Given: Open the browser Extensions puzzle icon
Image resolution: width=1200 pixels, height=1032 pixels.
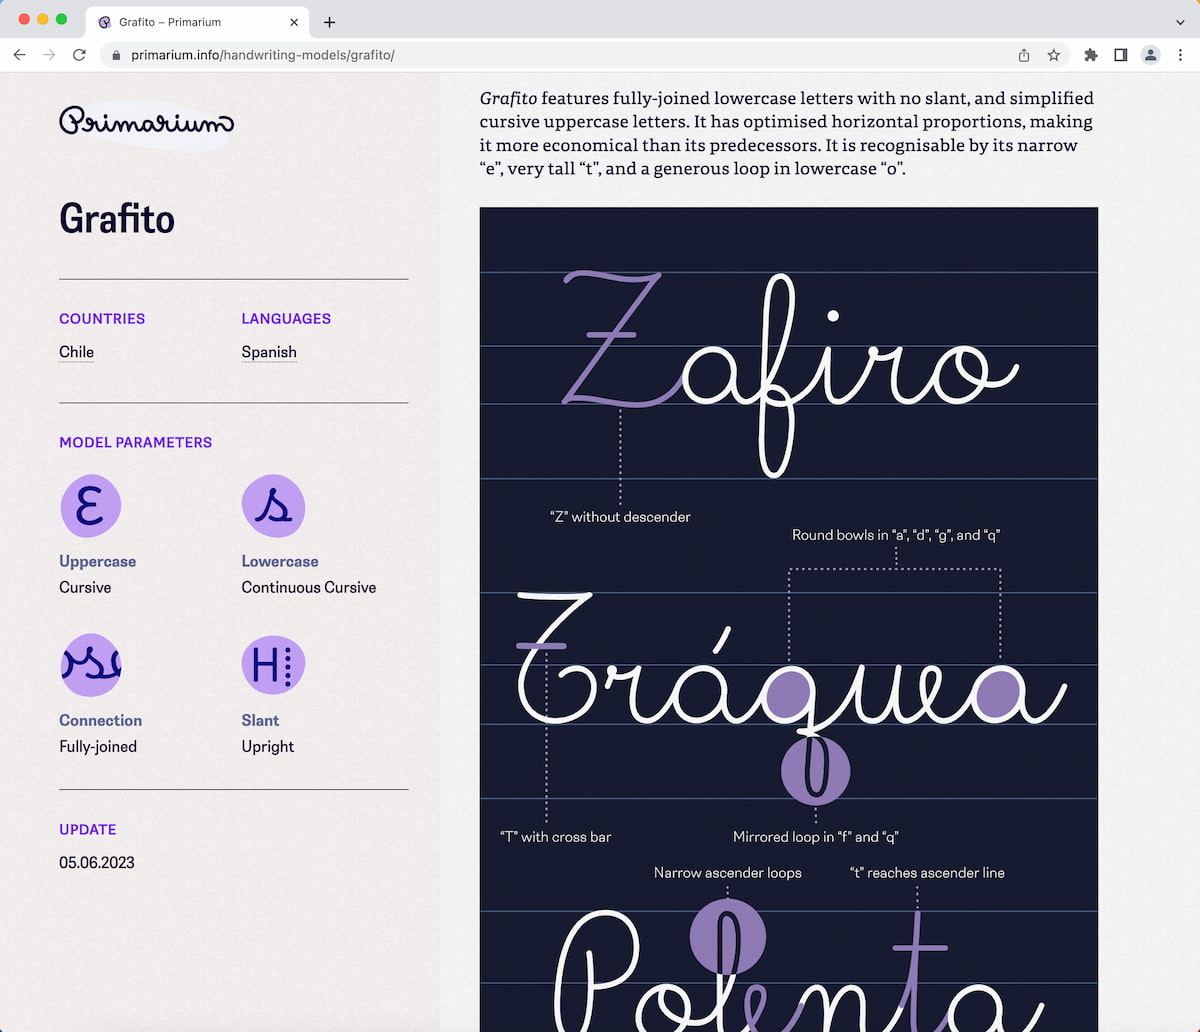Looking at the screenshot, I should [1091, 55].
